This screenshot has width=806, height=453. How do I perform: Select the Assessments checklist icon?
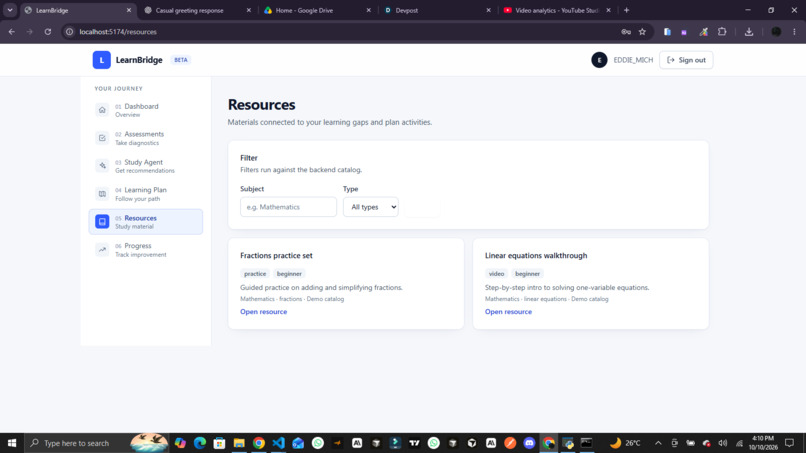pyautogui.click(x=102, y=138)
